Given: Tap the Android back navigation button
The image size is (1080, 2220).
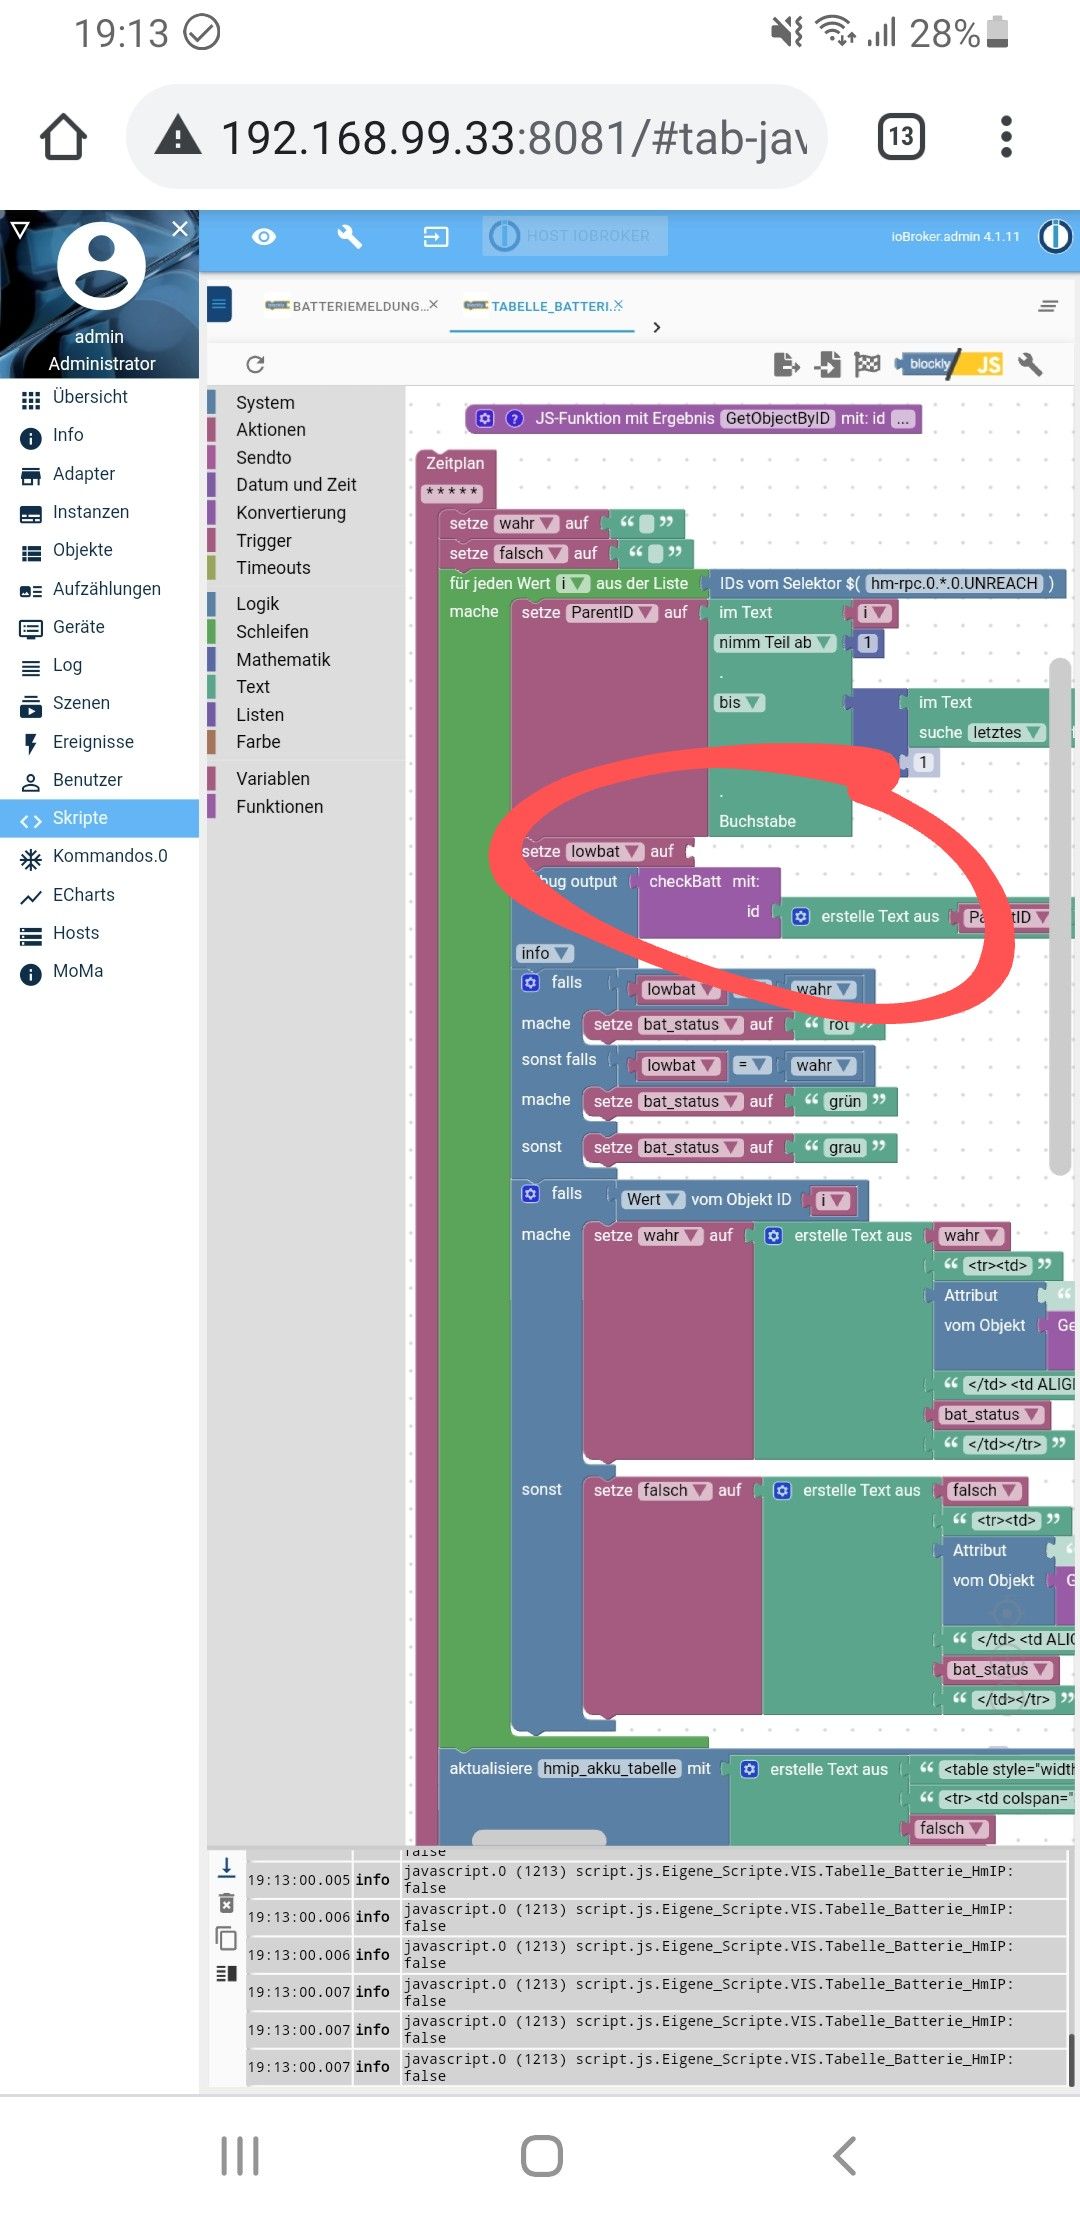Looking at the screenshot, I should coord(844,2156).
